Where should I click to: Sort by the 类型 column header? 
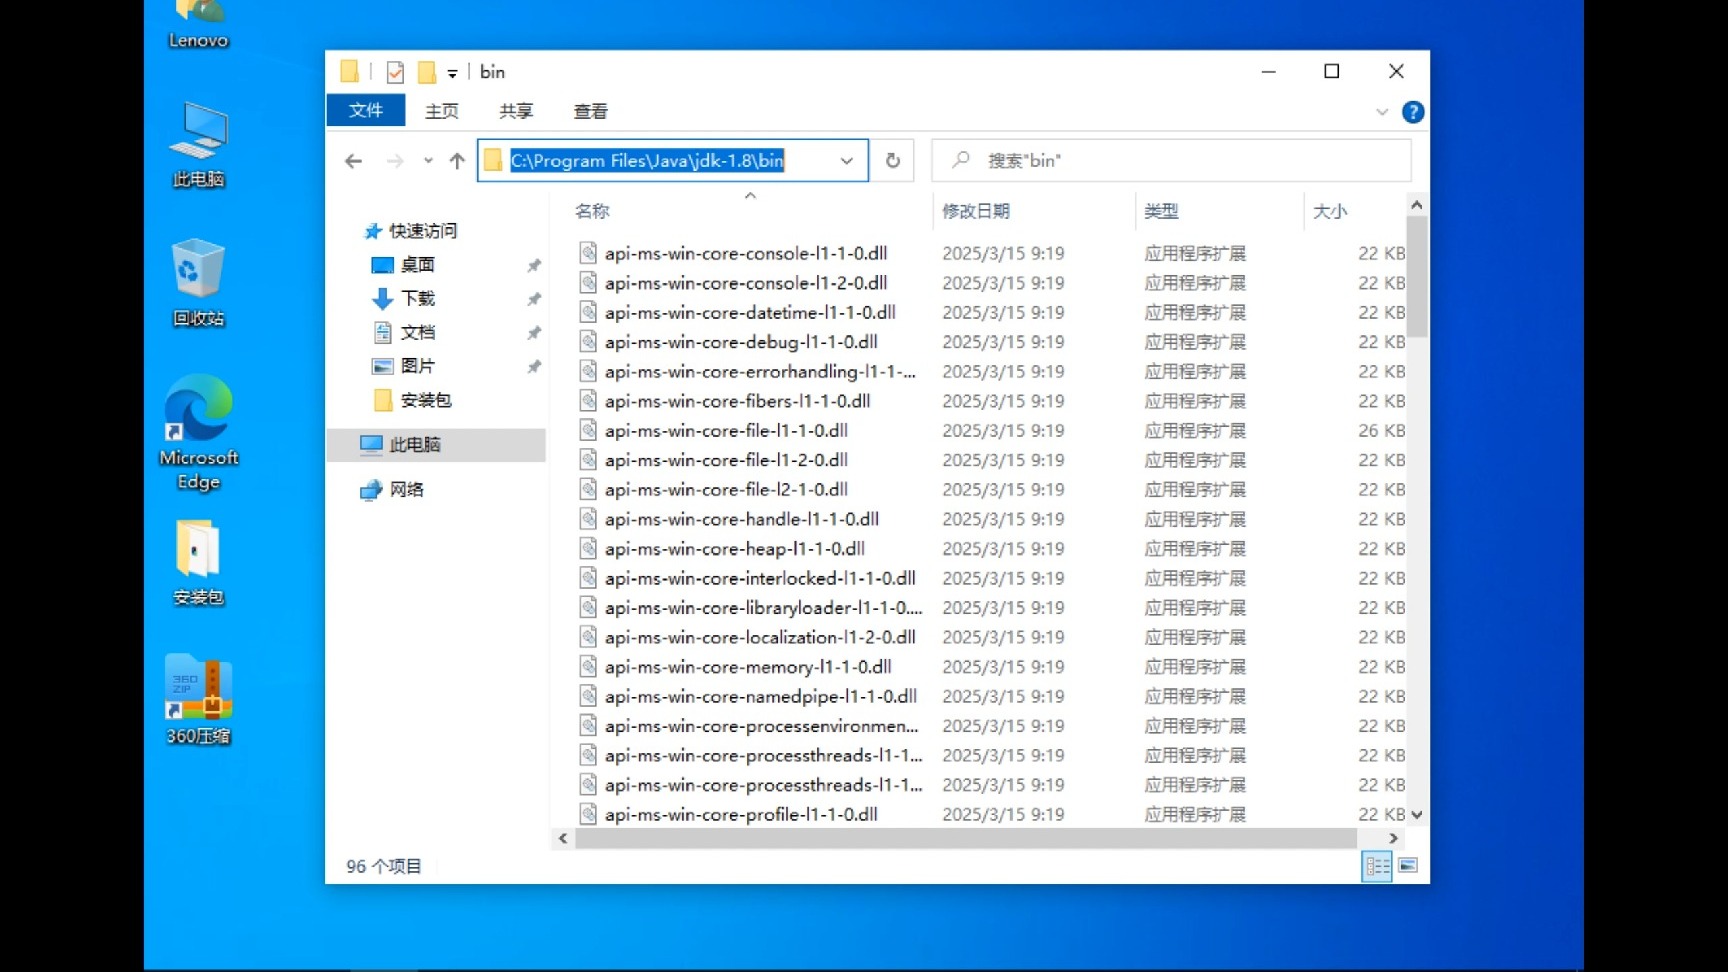[1161, 211]
